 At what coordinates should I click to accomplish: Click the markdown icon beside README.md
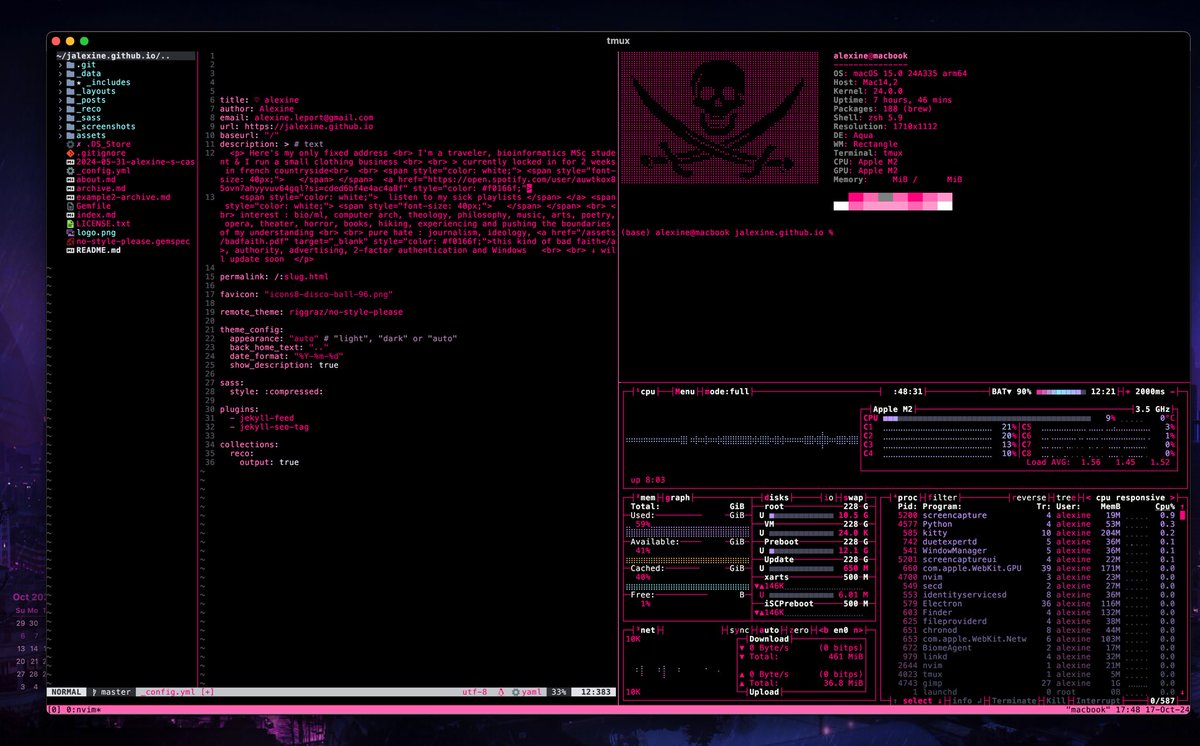pos(69,250)
